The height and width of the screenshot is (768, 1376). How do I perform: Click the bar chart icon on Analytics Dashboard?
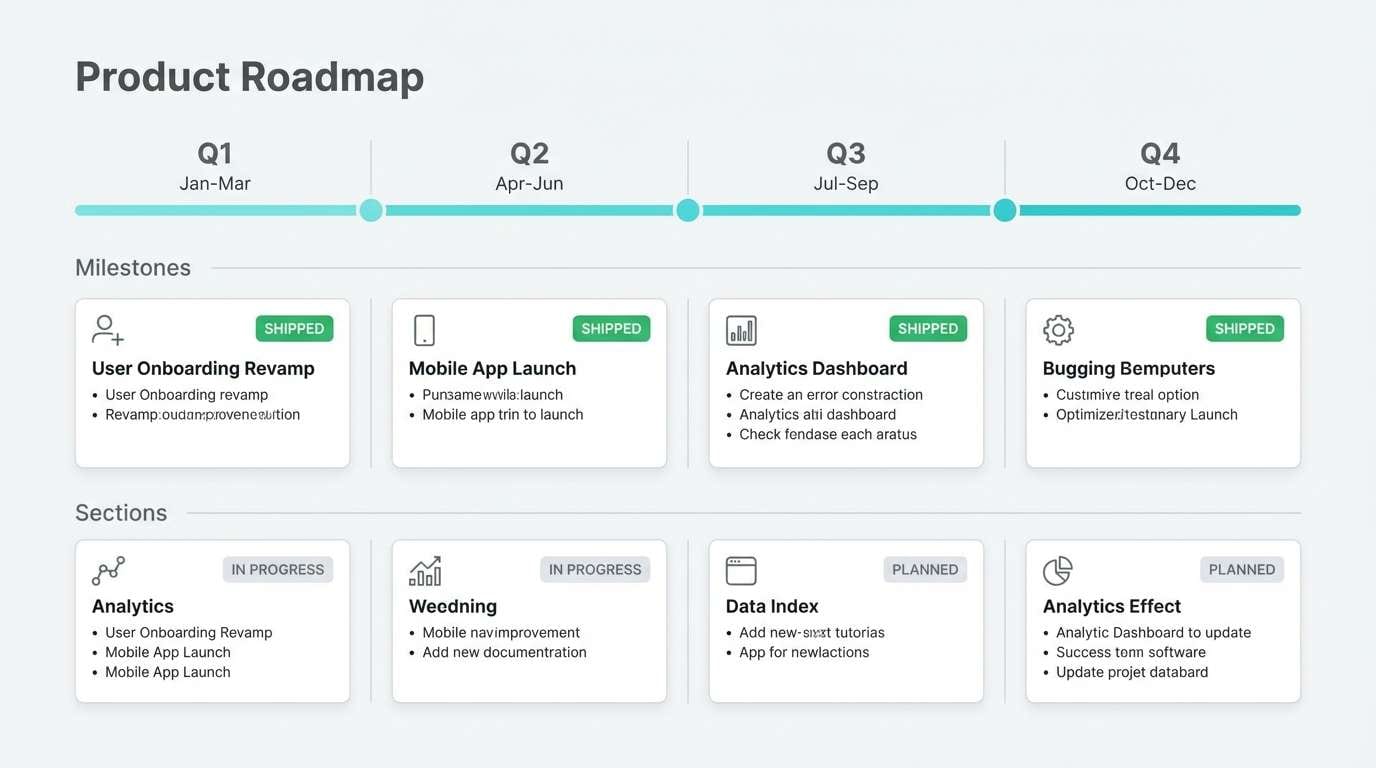pyautogui.click(x=740, y=329)
